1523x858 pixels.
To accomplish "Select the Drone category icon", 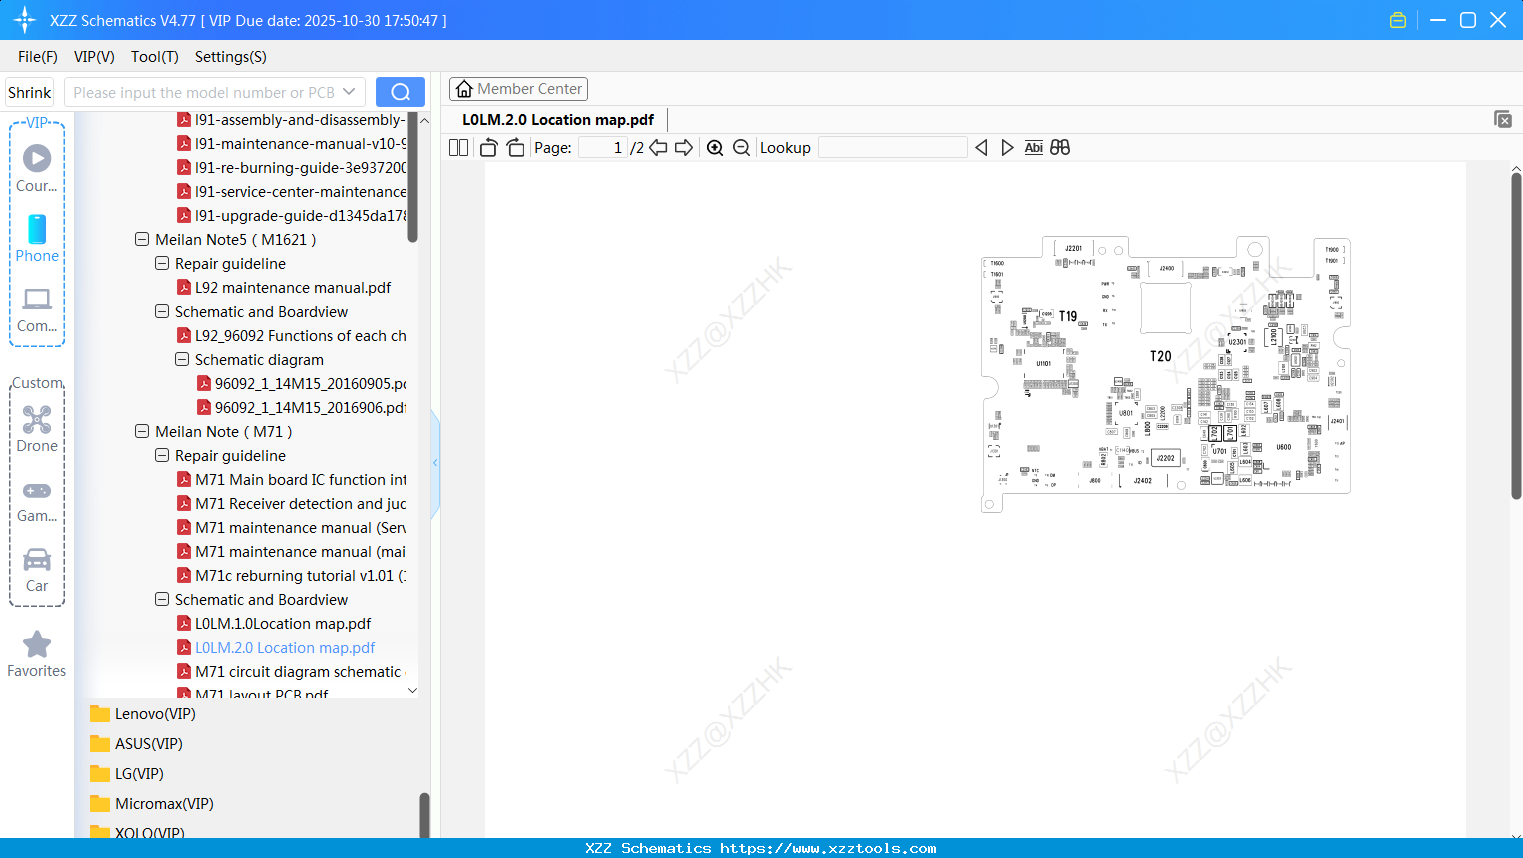I will pos(37,419).
